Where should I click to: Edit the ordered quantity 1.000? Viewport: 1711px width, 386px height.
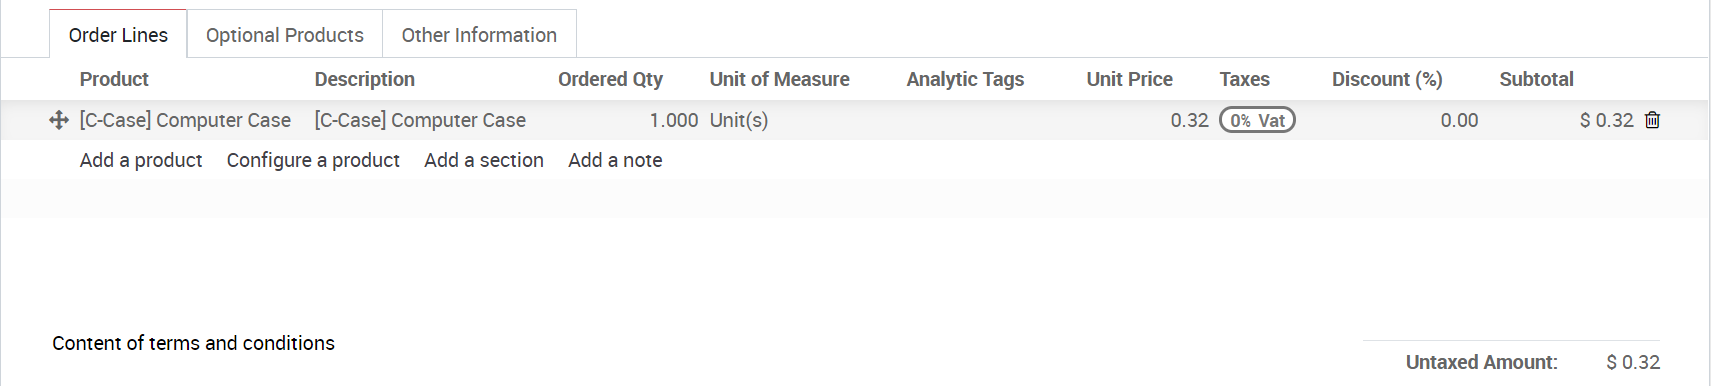pyautogui.click(x=628, y=120)
